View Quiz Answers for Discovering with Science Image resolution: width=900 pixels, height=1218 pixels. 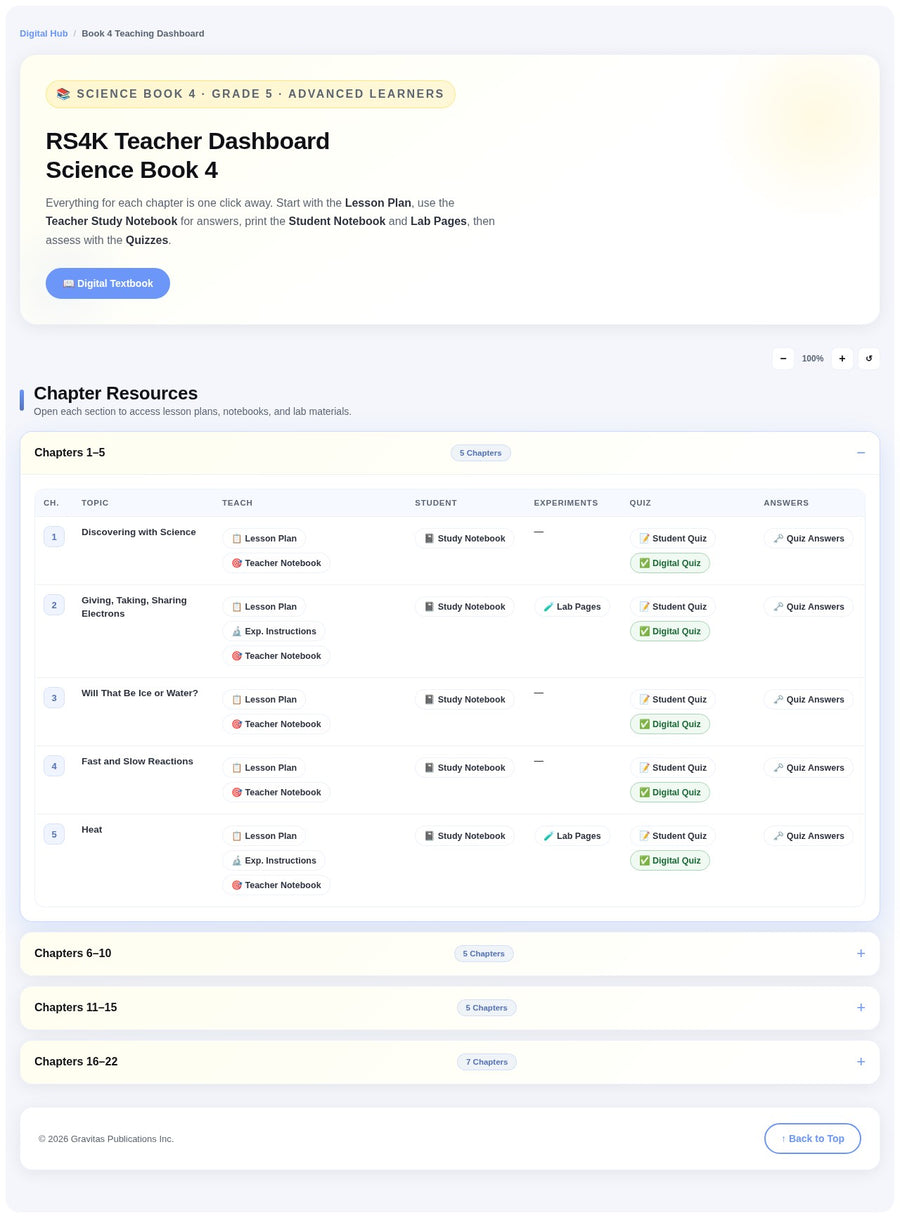[x=809, y=538]
